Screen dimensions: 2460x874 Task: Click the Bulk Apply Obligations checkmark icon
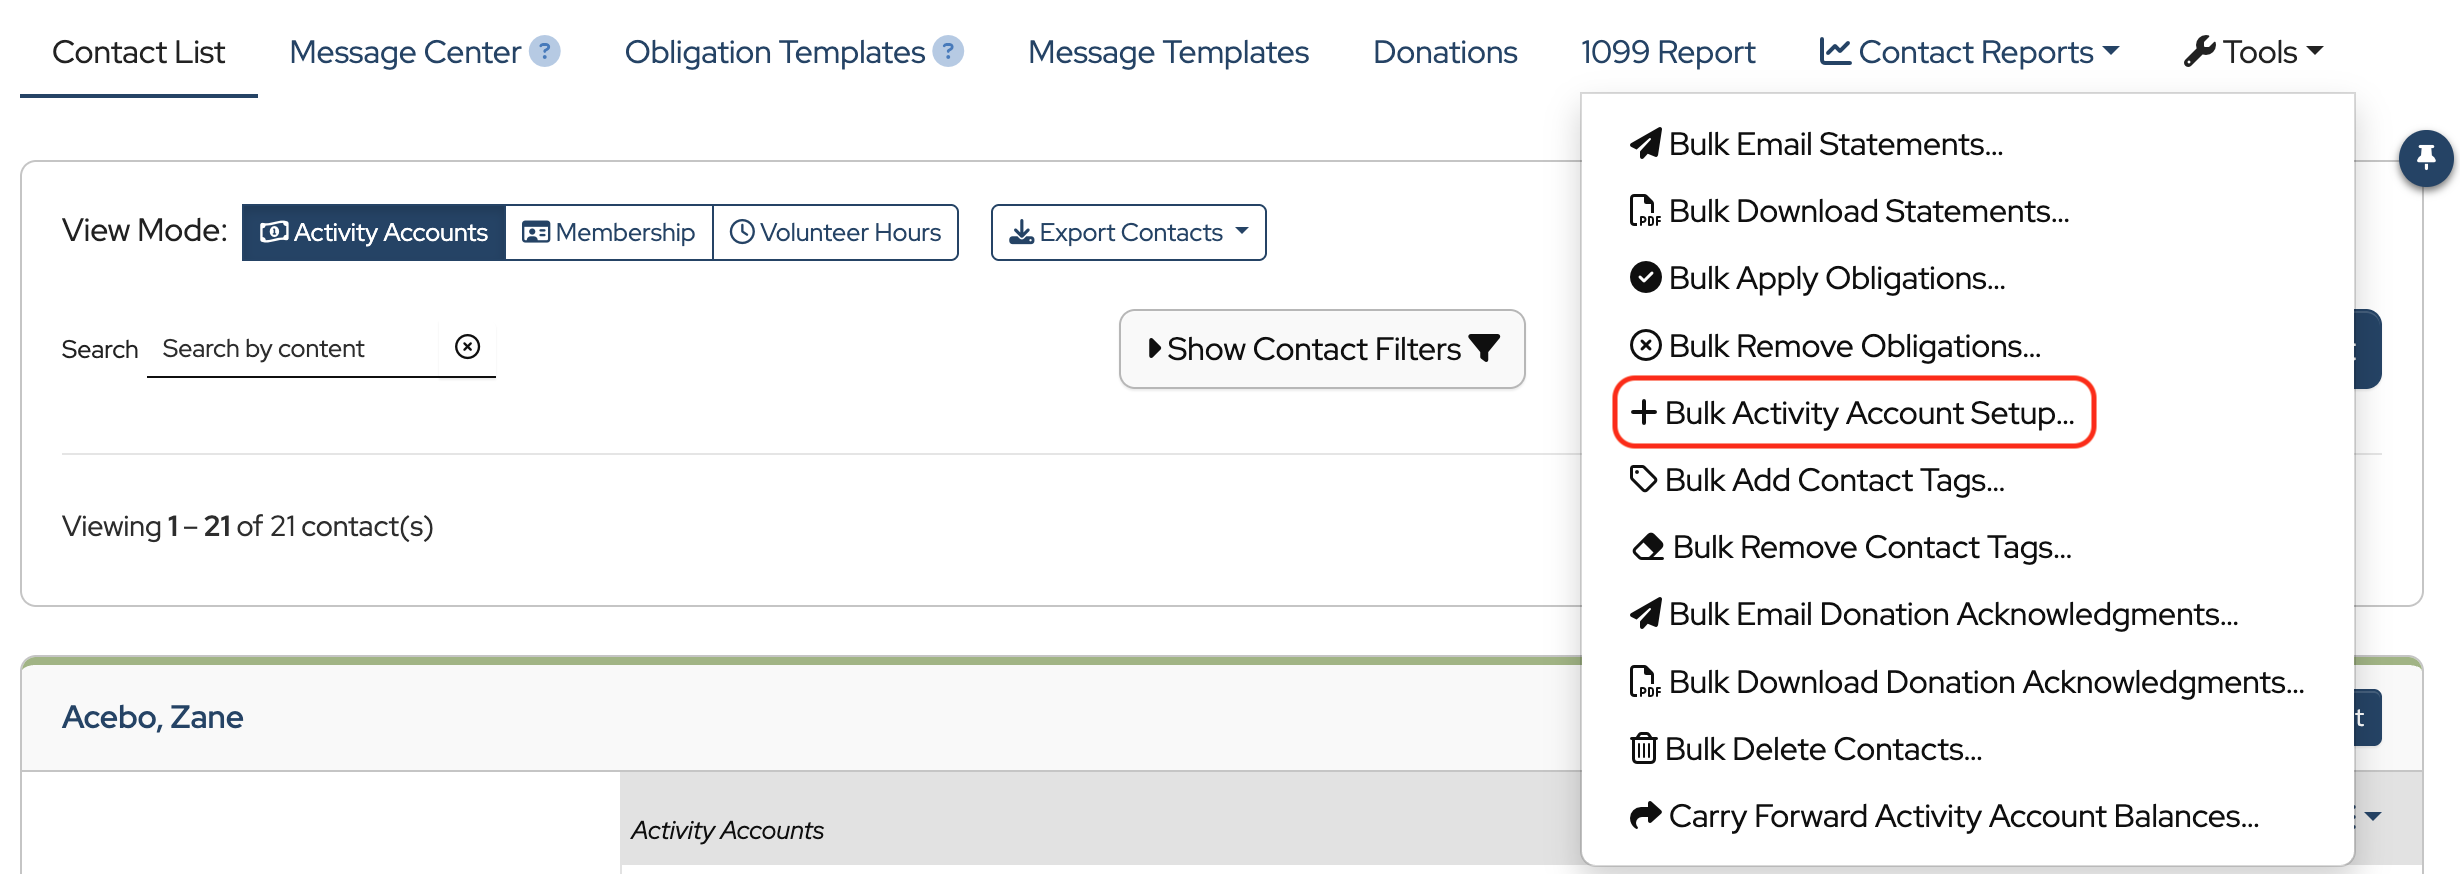[1645, 278]
